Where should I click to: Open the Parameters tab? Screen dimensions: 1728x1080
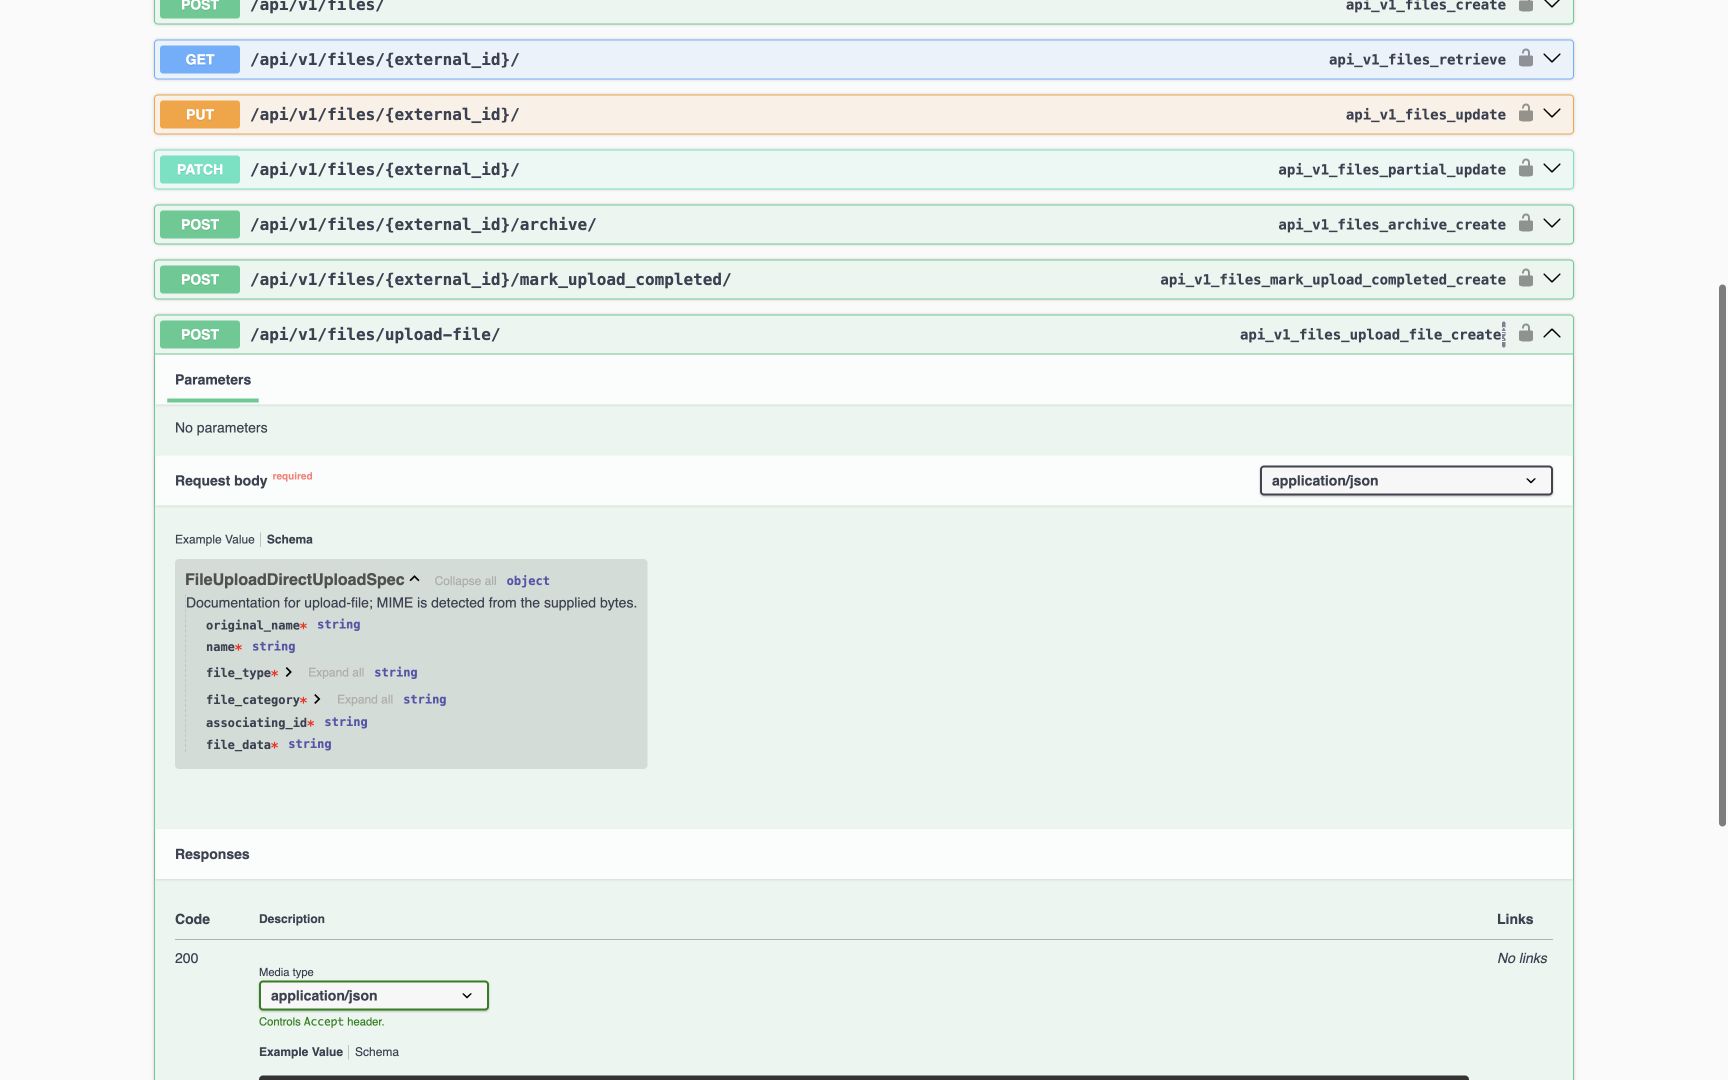[x=213, y=380]
